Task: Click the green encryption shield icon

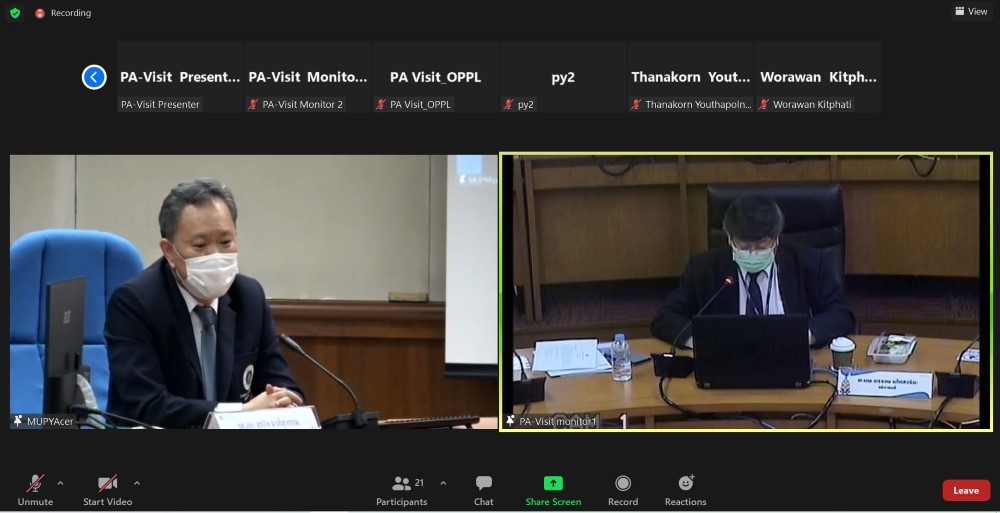Action: coord(15,13)
